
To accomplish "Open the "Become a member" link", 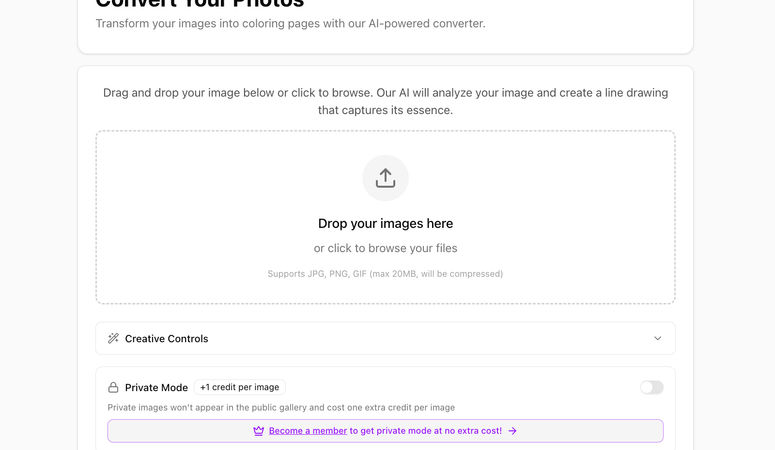I will [308, 431].
